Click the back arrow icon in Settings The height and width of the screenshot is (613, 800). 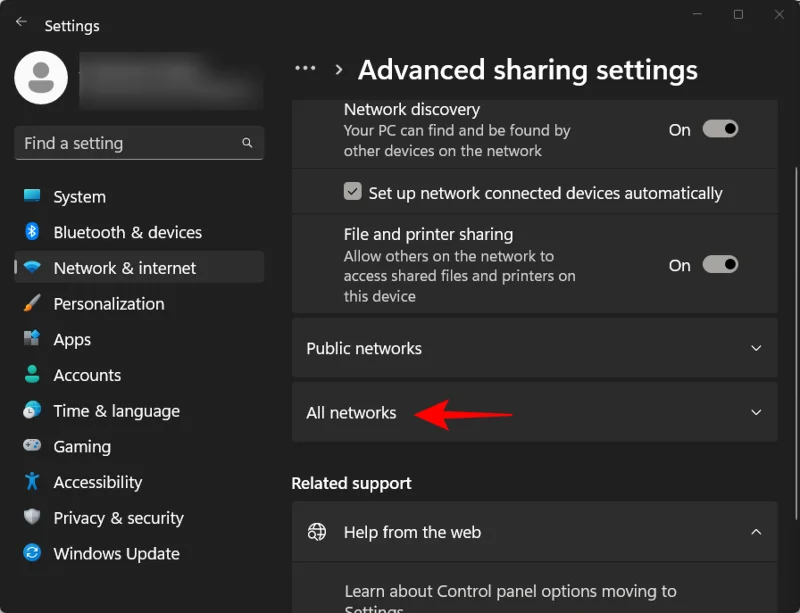pos(21,21)
